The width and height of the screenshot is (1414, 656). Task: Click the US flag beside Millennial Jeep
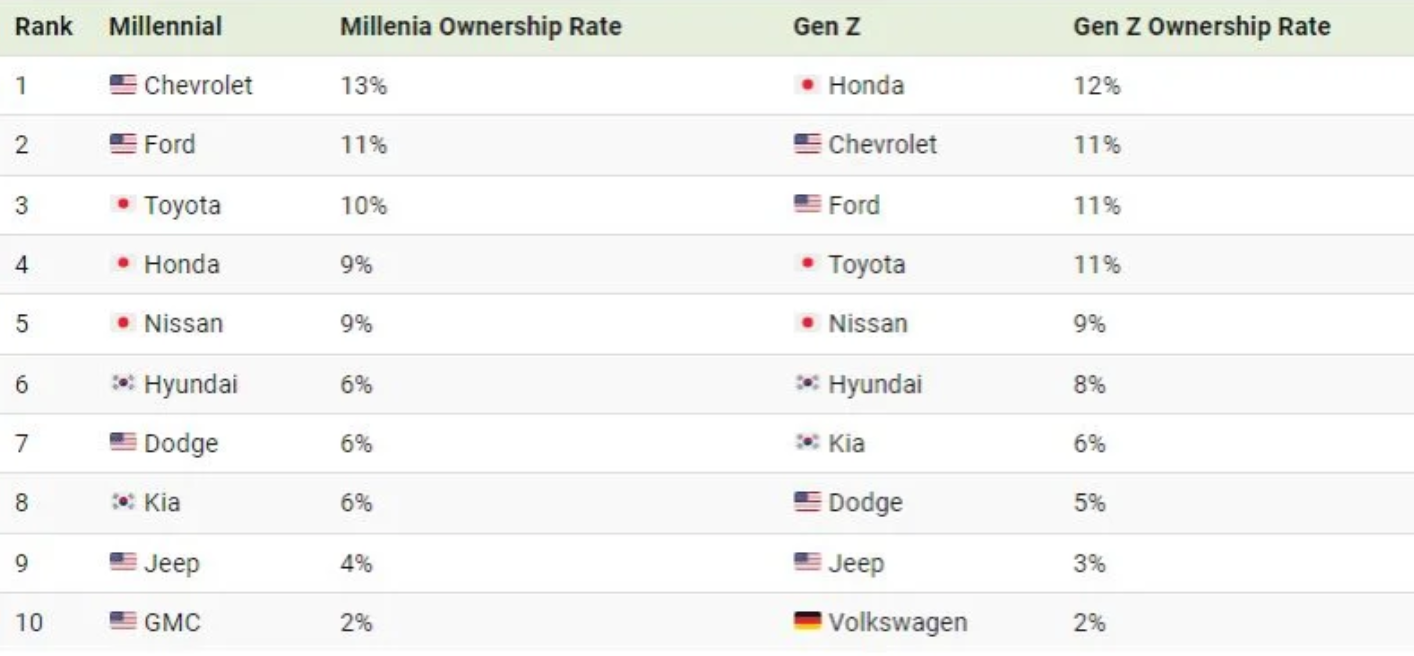click(122, 562)
